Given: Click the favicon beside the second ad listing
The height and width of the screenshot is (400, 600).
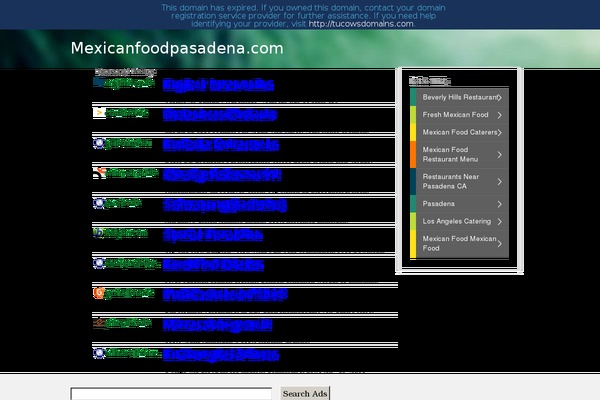Looking at the screenshot, I should [98, 113].
